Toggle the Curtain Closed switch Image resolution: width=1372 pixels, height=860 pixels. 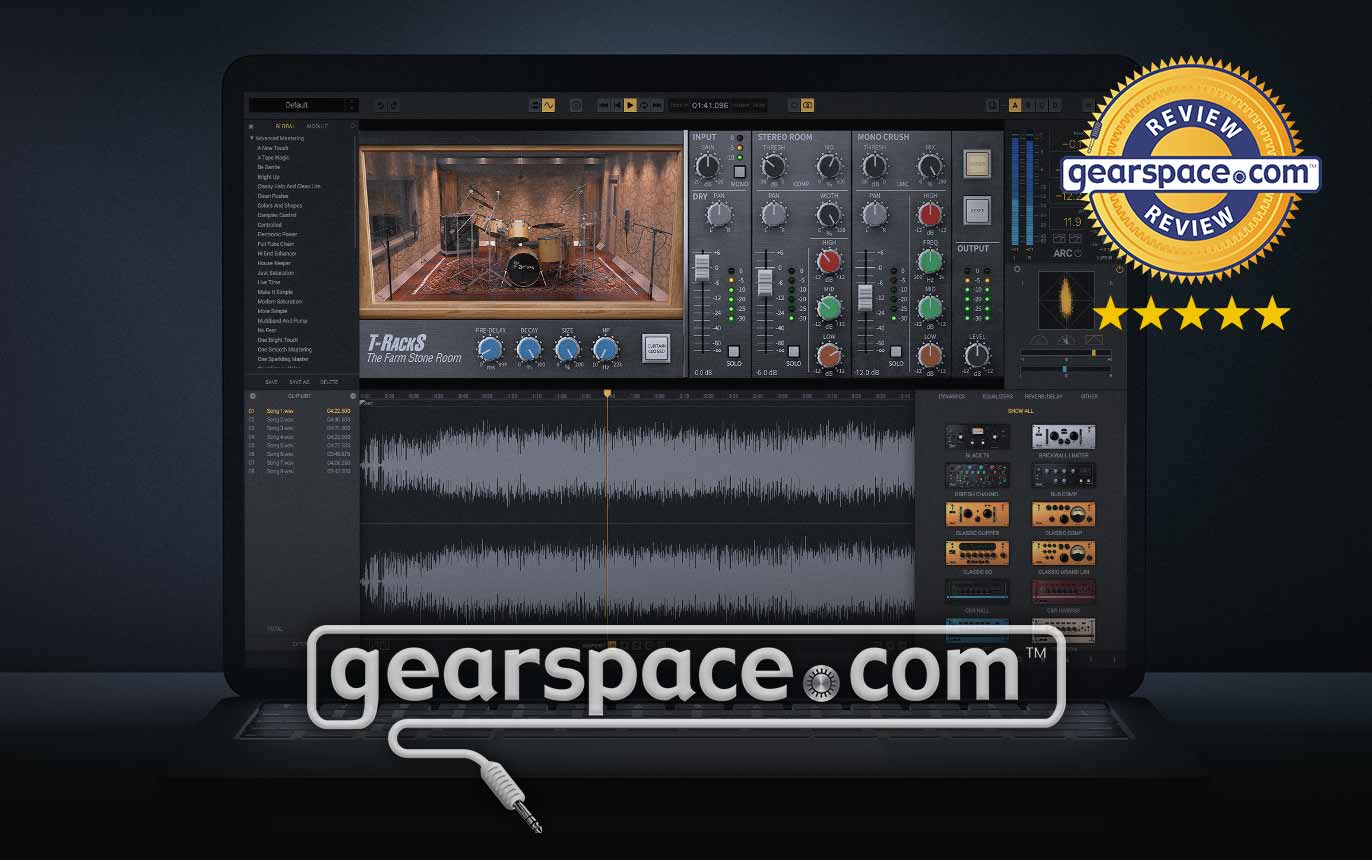tap(656, 347)
